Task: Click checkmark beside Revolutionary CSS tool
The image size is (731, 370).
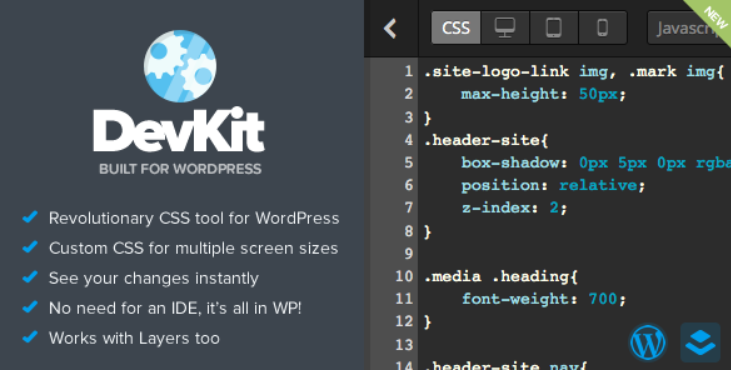Action: (30, 217)
